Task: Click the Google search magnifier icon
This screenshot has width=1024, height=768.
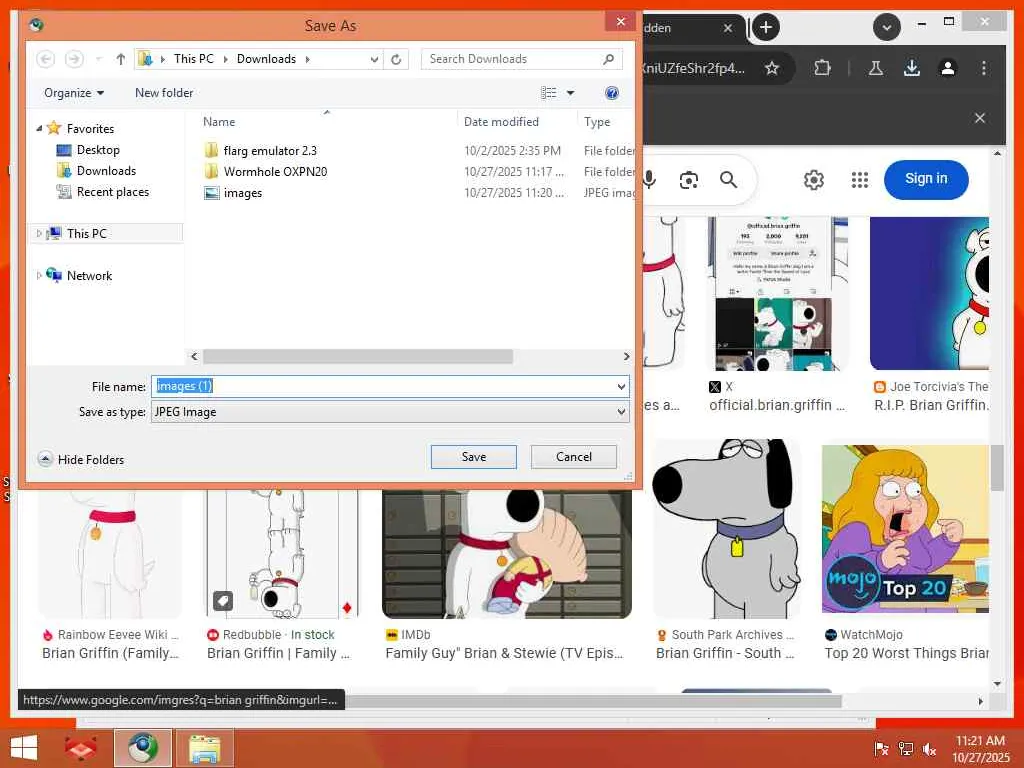Action: [x=729, y=180]
